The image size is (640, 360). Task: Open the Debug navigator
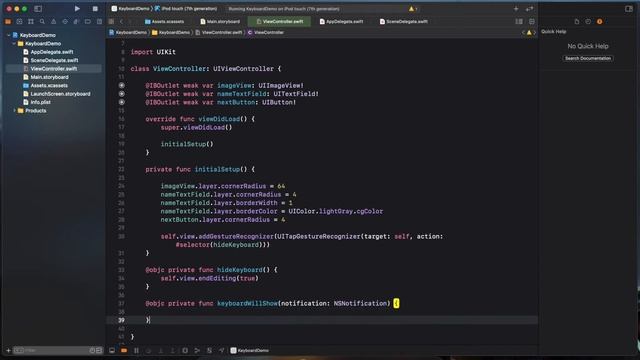tap(76, 21)
